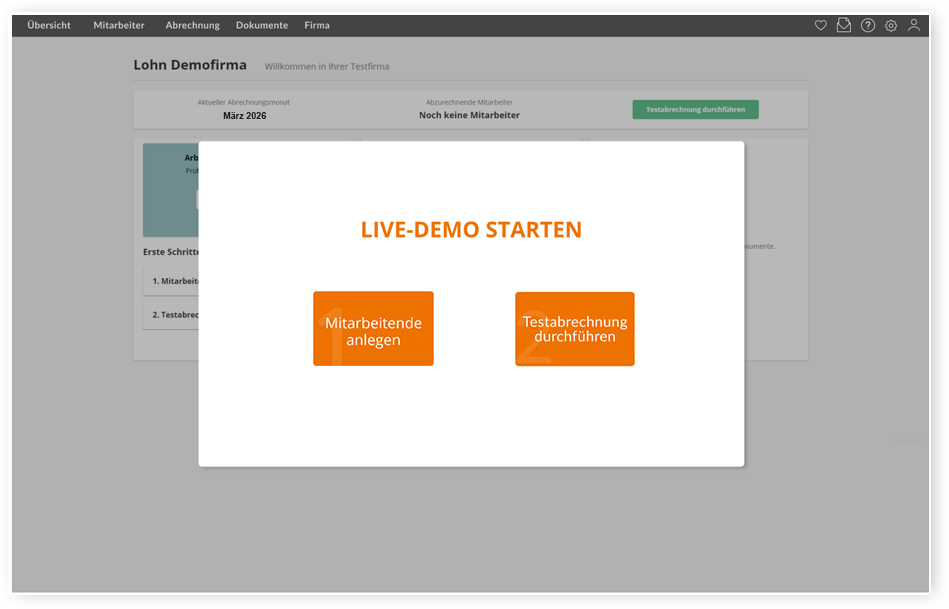Click the LIVE-DEMO STARTEN title

(471, 230)
